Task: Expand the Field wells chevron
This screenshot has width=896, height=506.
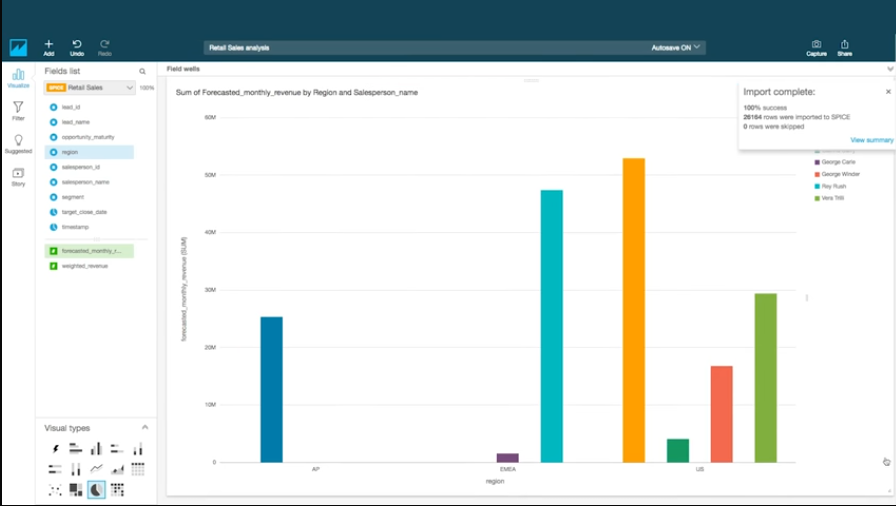Action: click(889, 69)
